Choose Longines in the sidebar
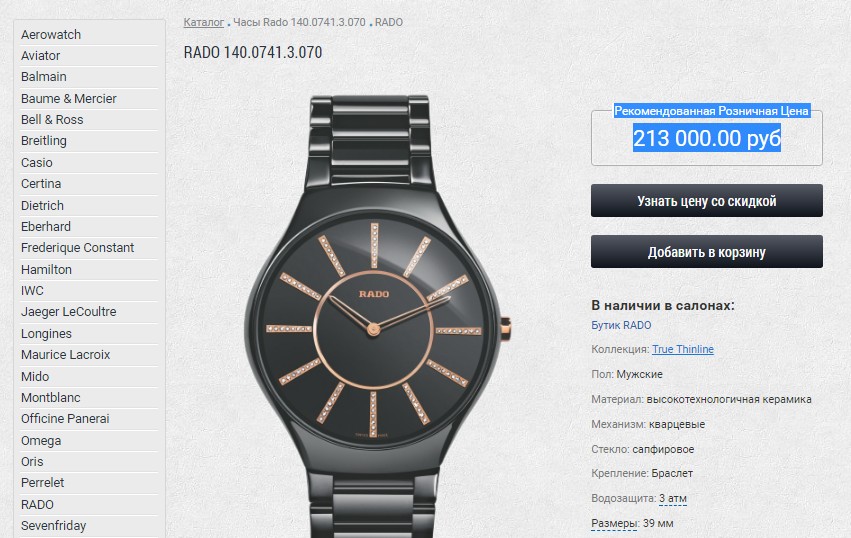The height and width of the screenshot is (538, 851). tap(47, 333)
